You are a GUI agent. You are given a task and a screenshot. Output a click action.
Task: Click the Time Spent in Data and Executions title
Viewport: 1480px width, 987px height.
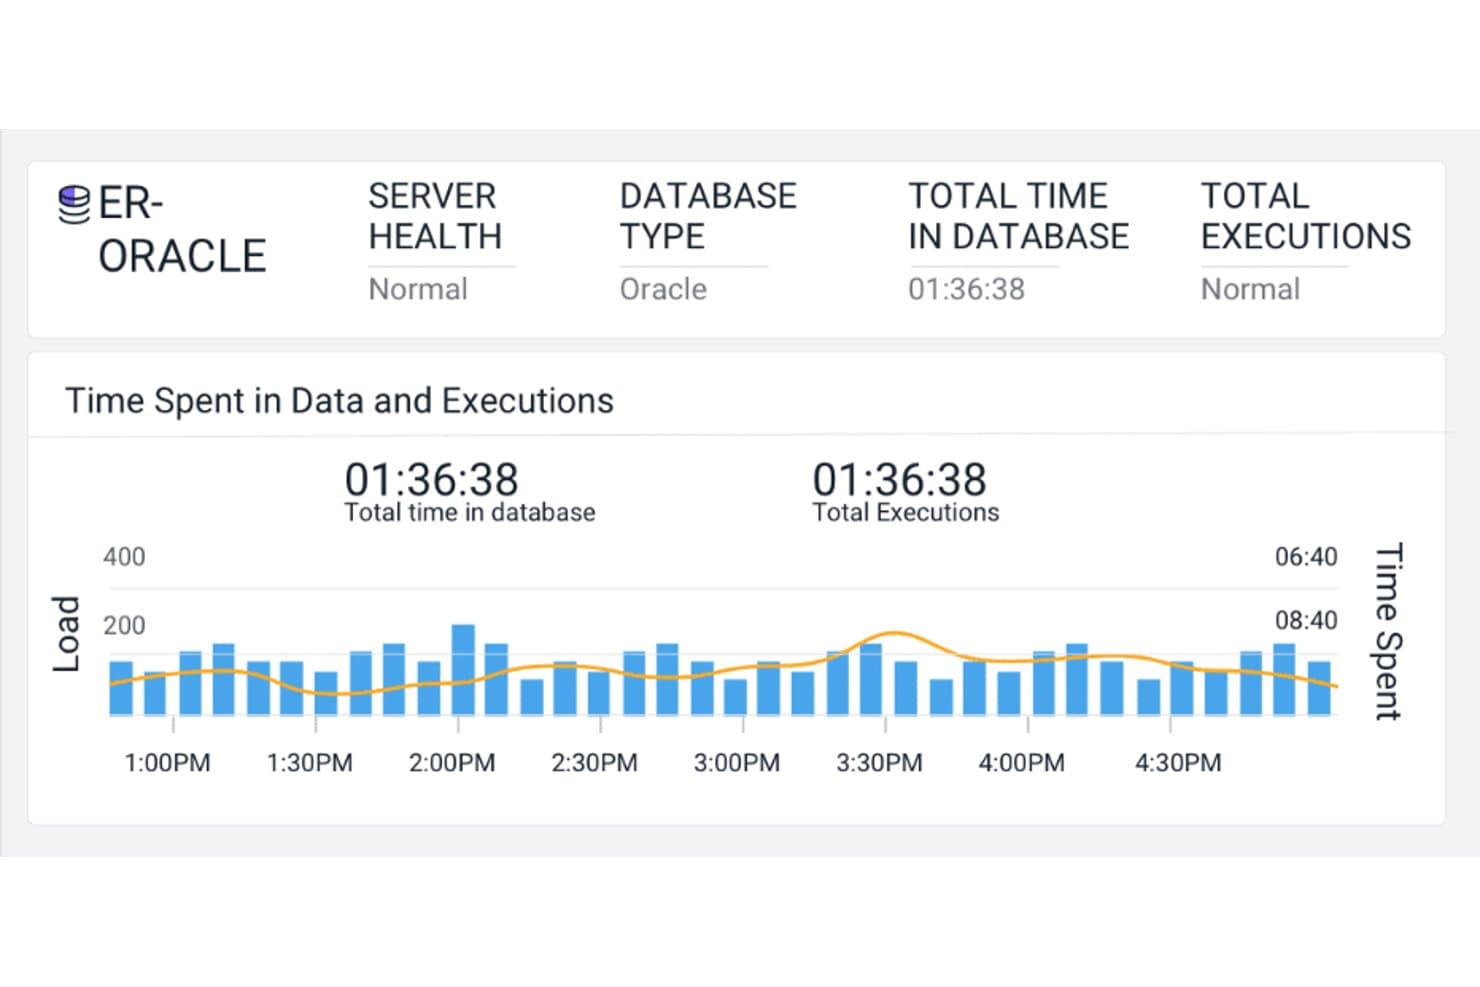pyautogui.click(x=339, y=400)
